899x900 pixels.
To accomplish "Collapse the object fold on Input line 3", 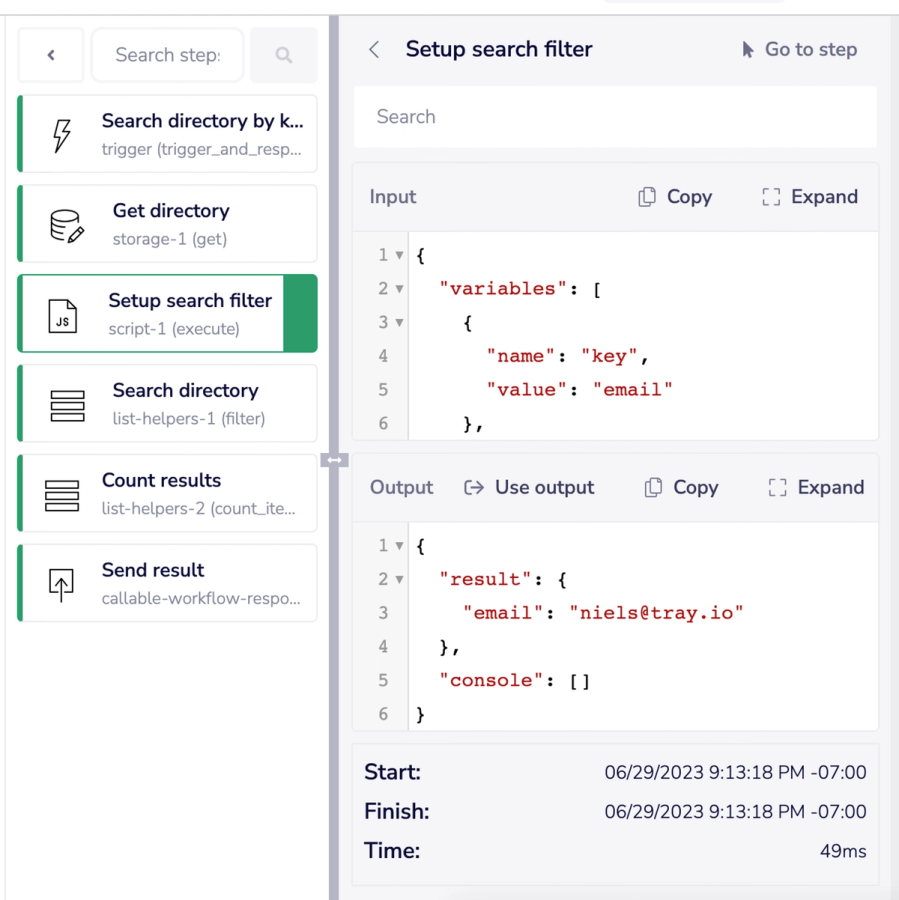I will coord(399,323).
